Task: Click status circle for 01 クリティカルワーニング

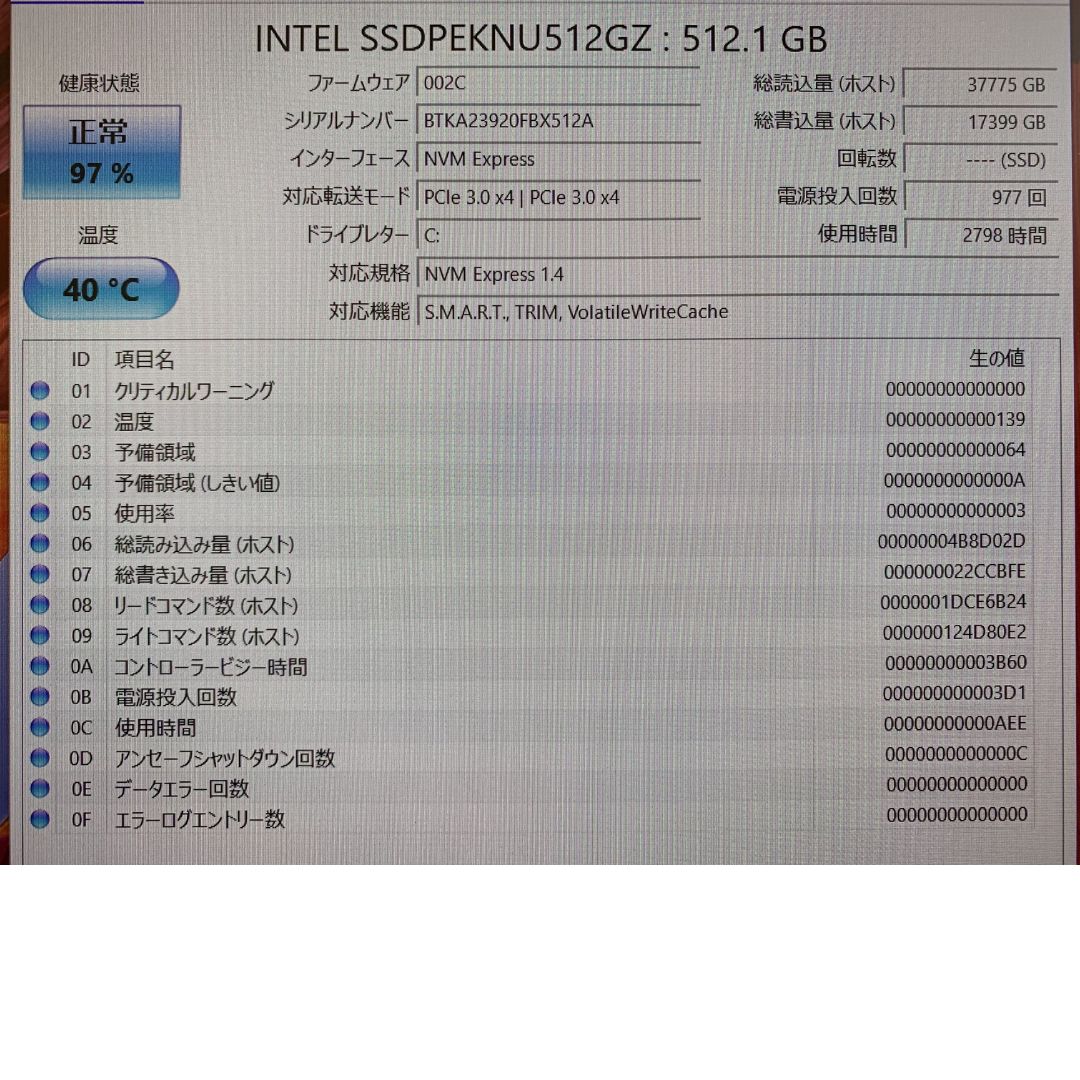Action: click(40, 391)
